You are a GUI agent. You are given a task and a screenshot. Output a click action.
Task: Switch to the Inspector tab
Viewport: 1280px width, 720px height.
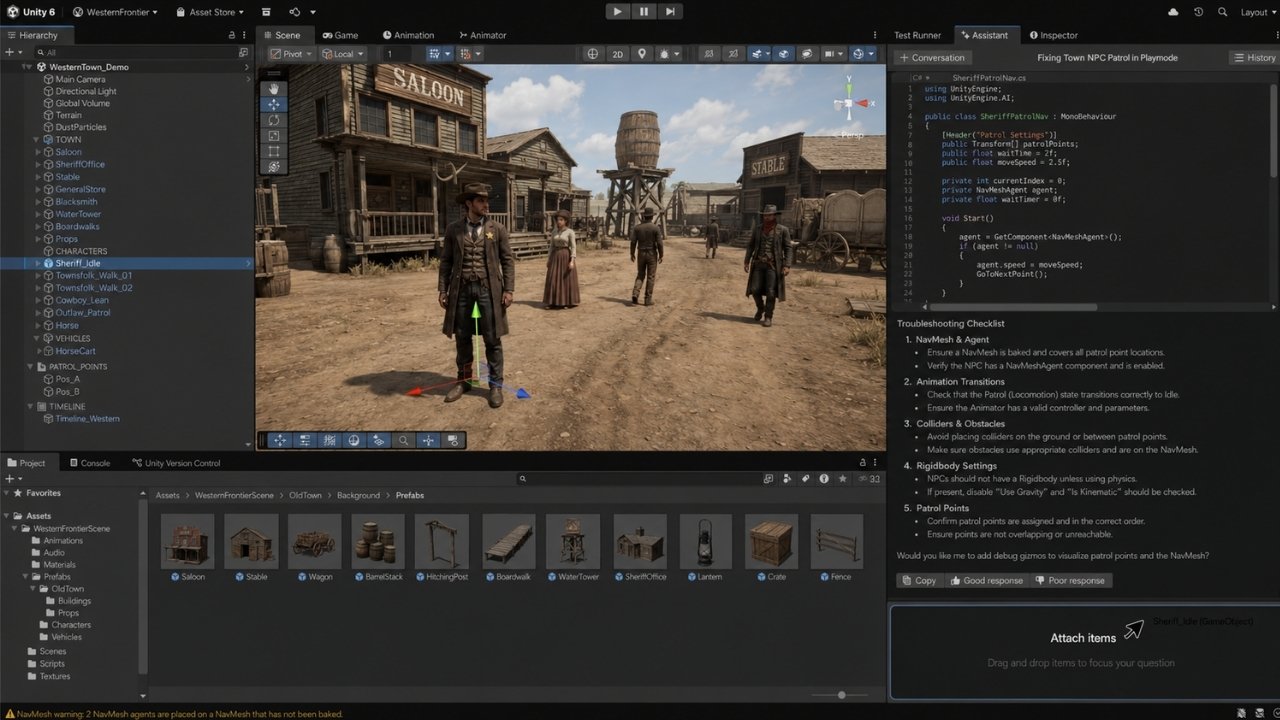[1052, 35]
